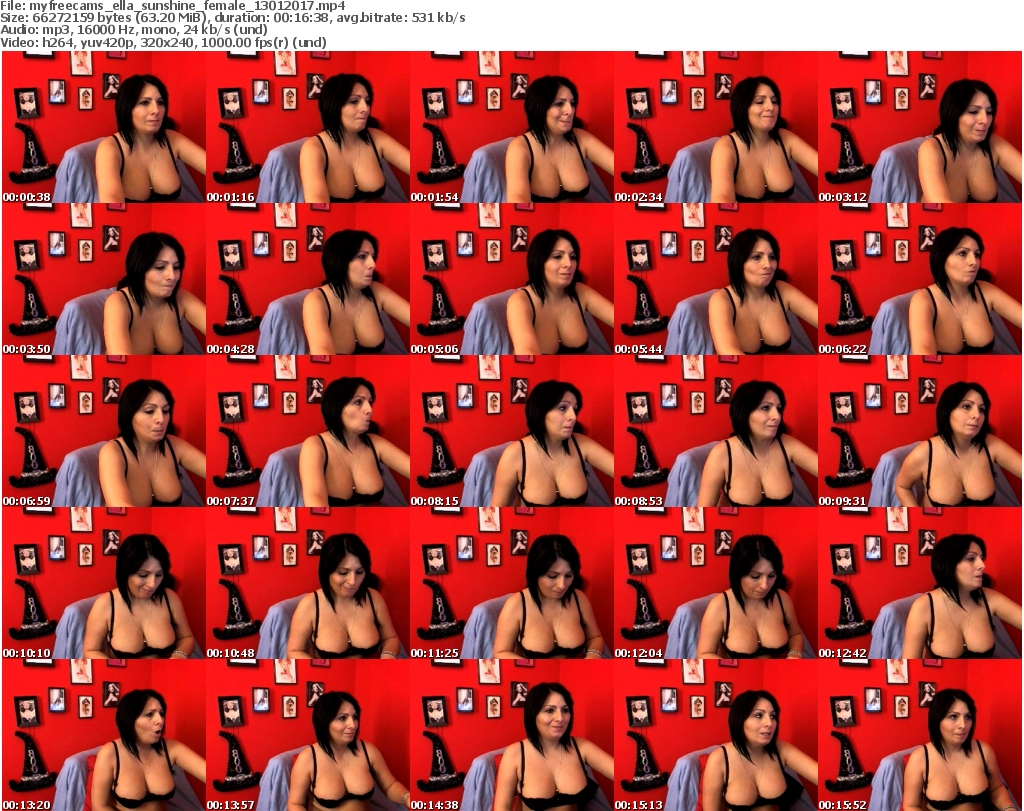Choose the frame stamped 00:06:22

(x=920, y=279)
